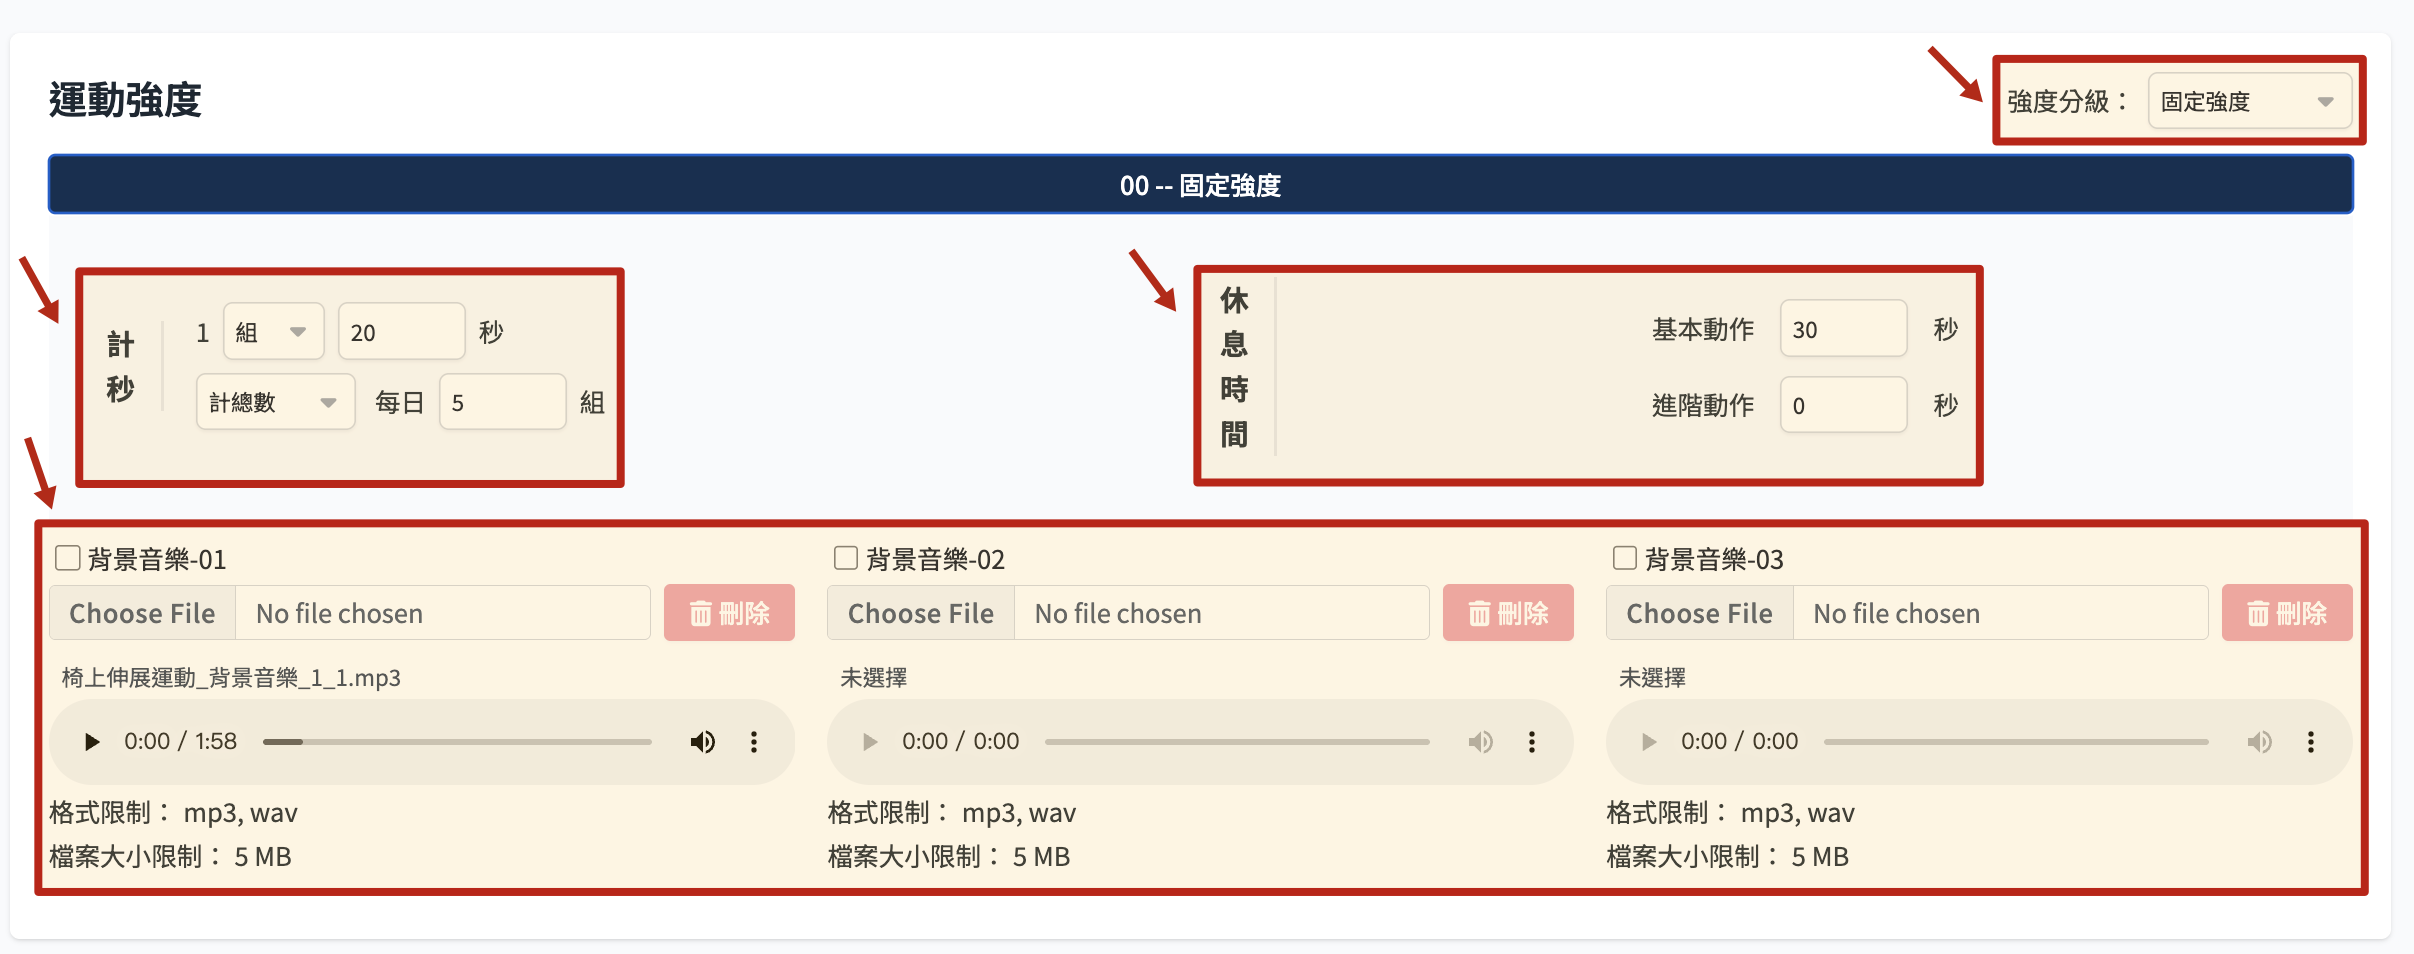
Task: Click the 基本動作 rest seconds field
Action: 1842,329
